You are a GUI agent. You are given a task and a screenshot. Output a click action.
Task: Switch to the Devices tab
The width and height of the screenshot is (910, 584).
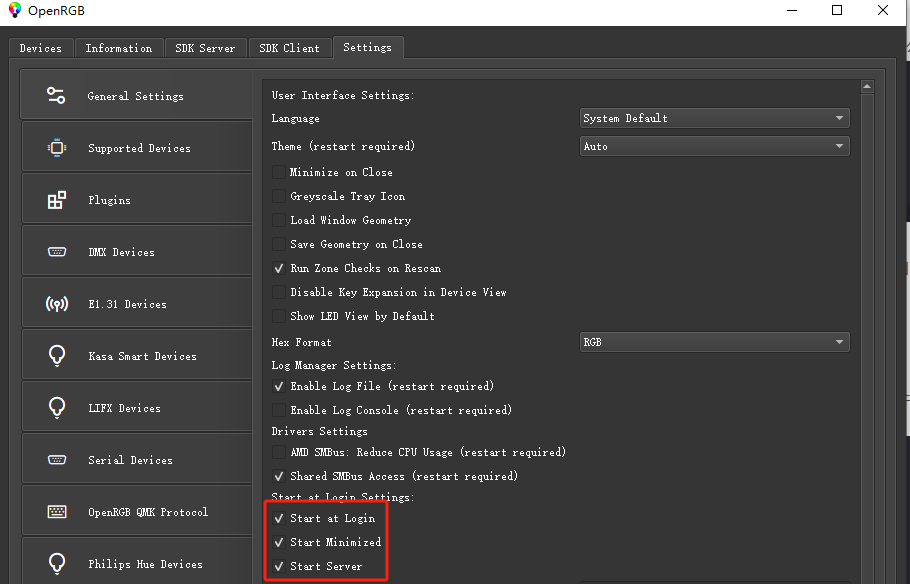[x=41, y=48]
